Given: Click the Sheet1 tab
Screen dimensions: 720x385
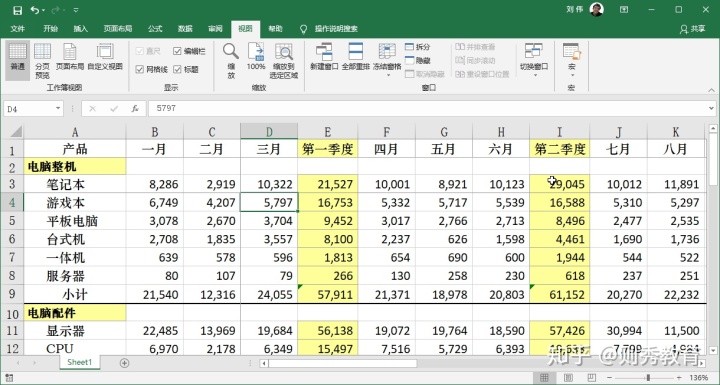Looking at the screenshot, I should (79, 362).
